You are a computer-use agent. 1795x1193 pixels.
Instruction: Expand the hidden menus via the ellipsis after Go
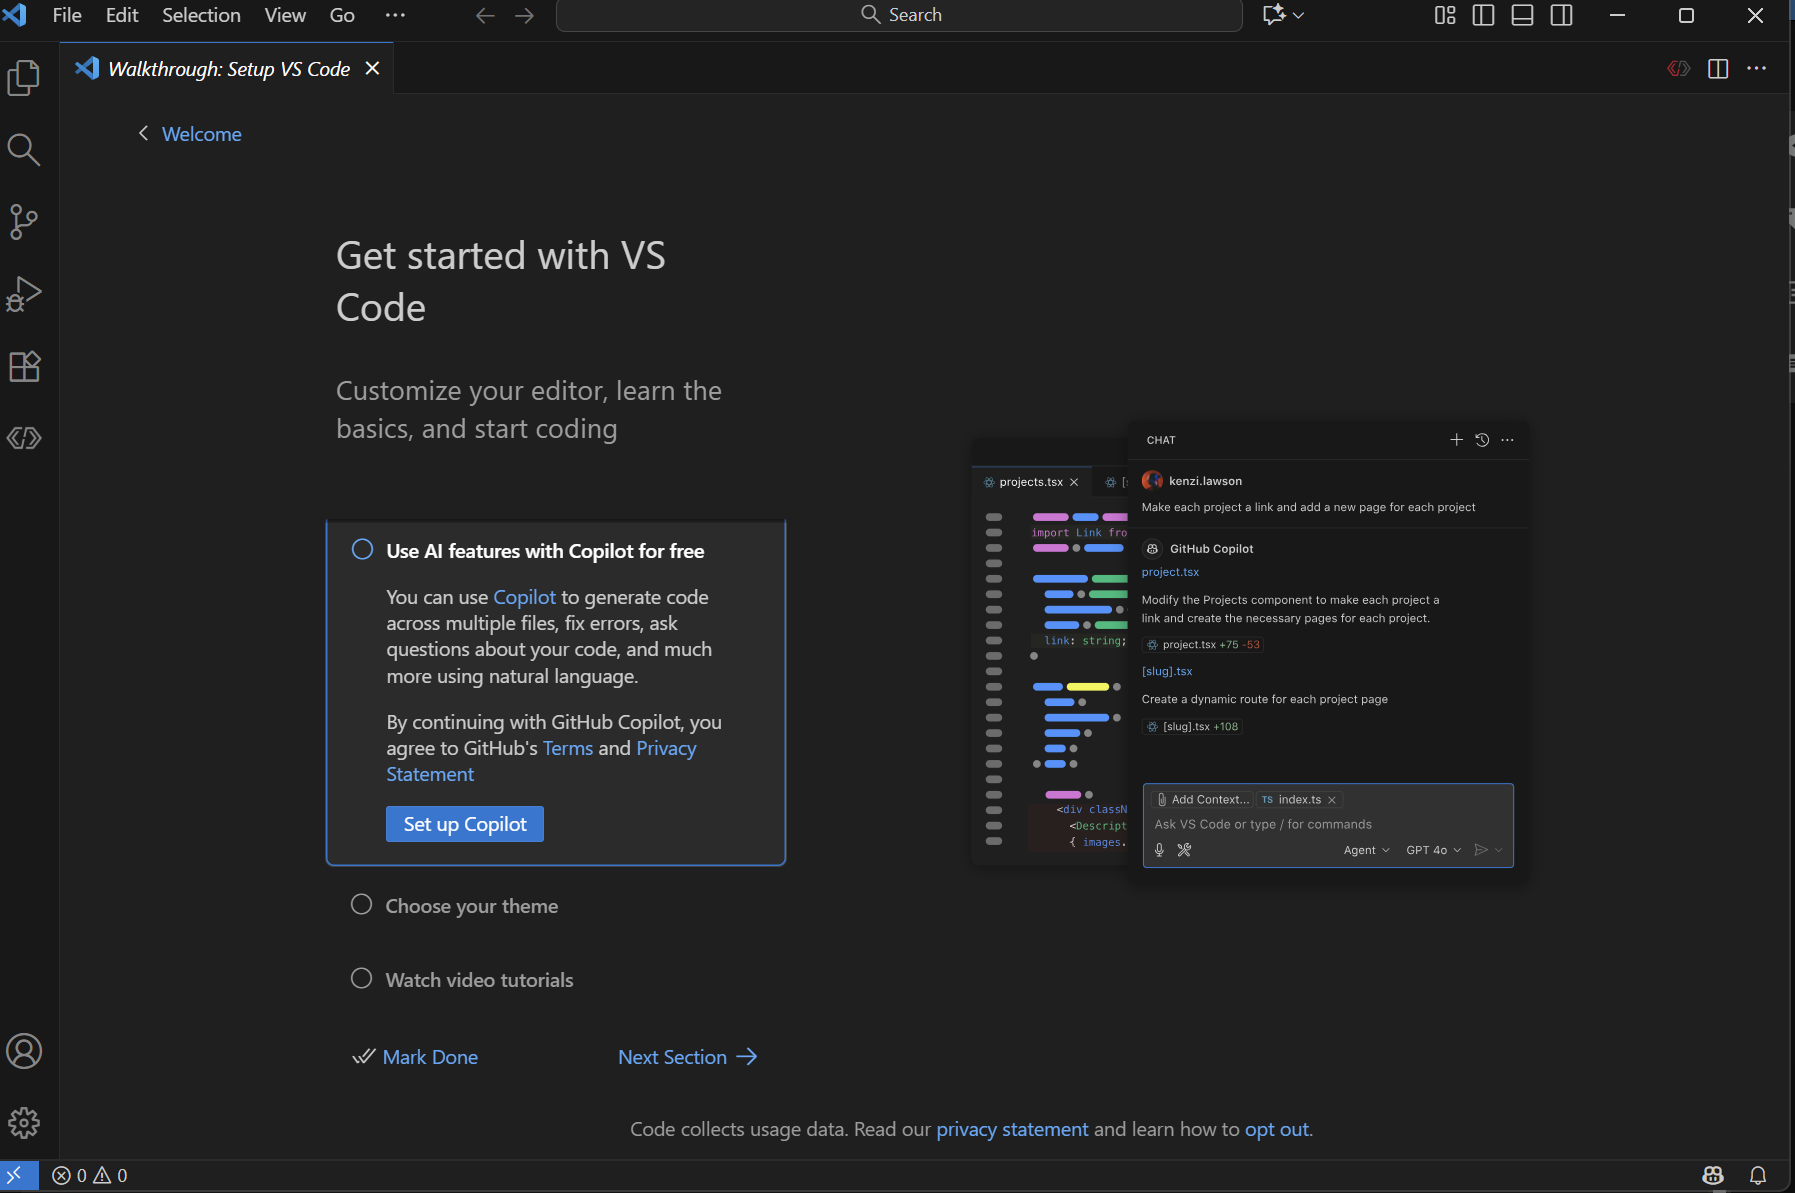[x=395, y=15]
